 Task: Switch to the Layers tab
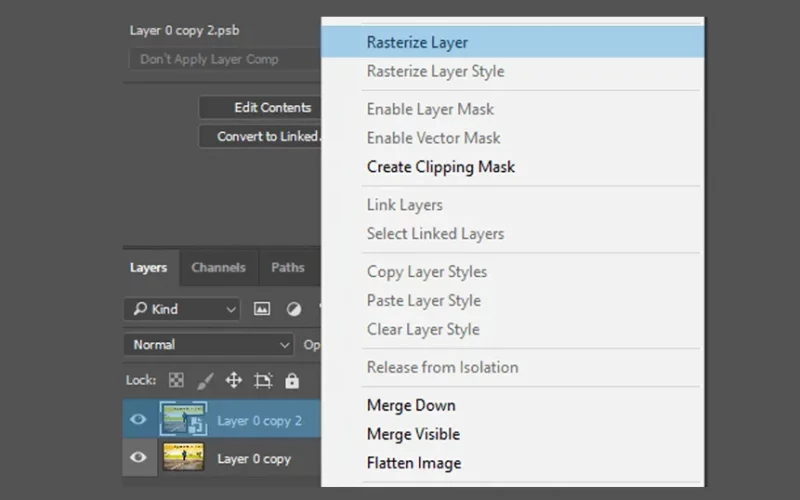coord(148,267)
